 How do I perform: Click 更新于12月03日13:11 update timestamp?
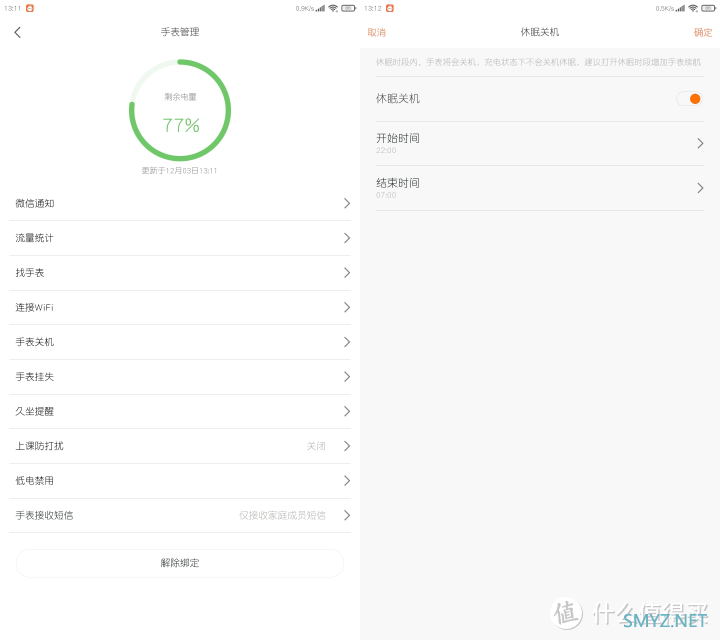[x=179, y=170]
